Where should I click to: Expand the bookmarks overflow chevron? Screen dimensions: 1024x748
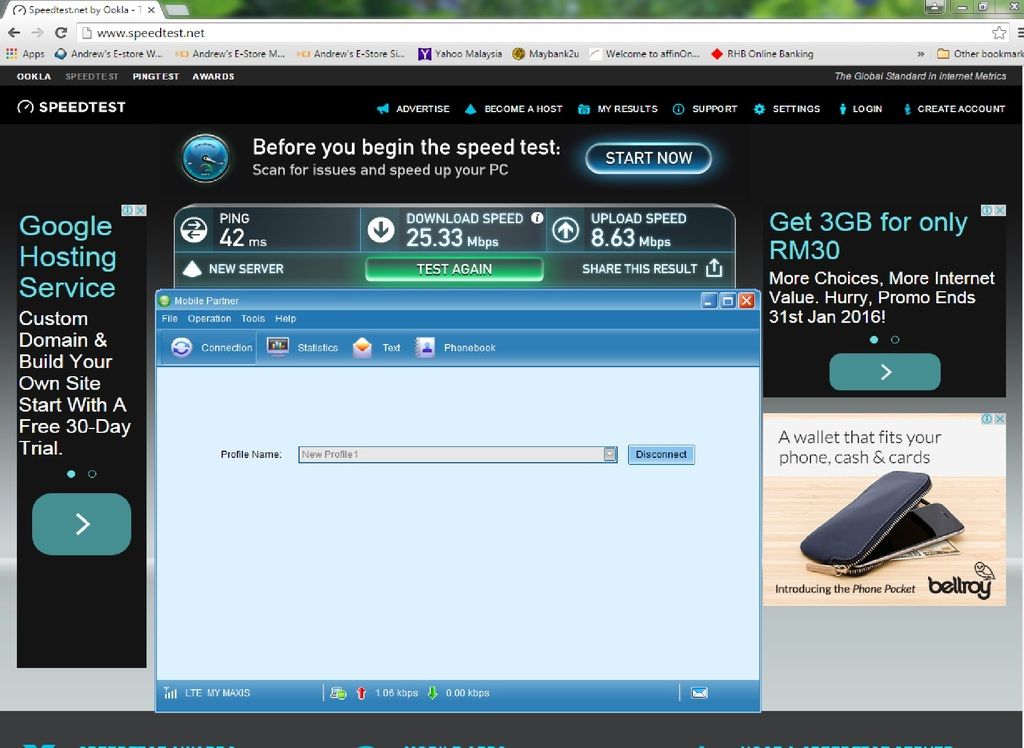tap(920, 54)
